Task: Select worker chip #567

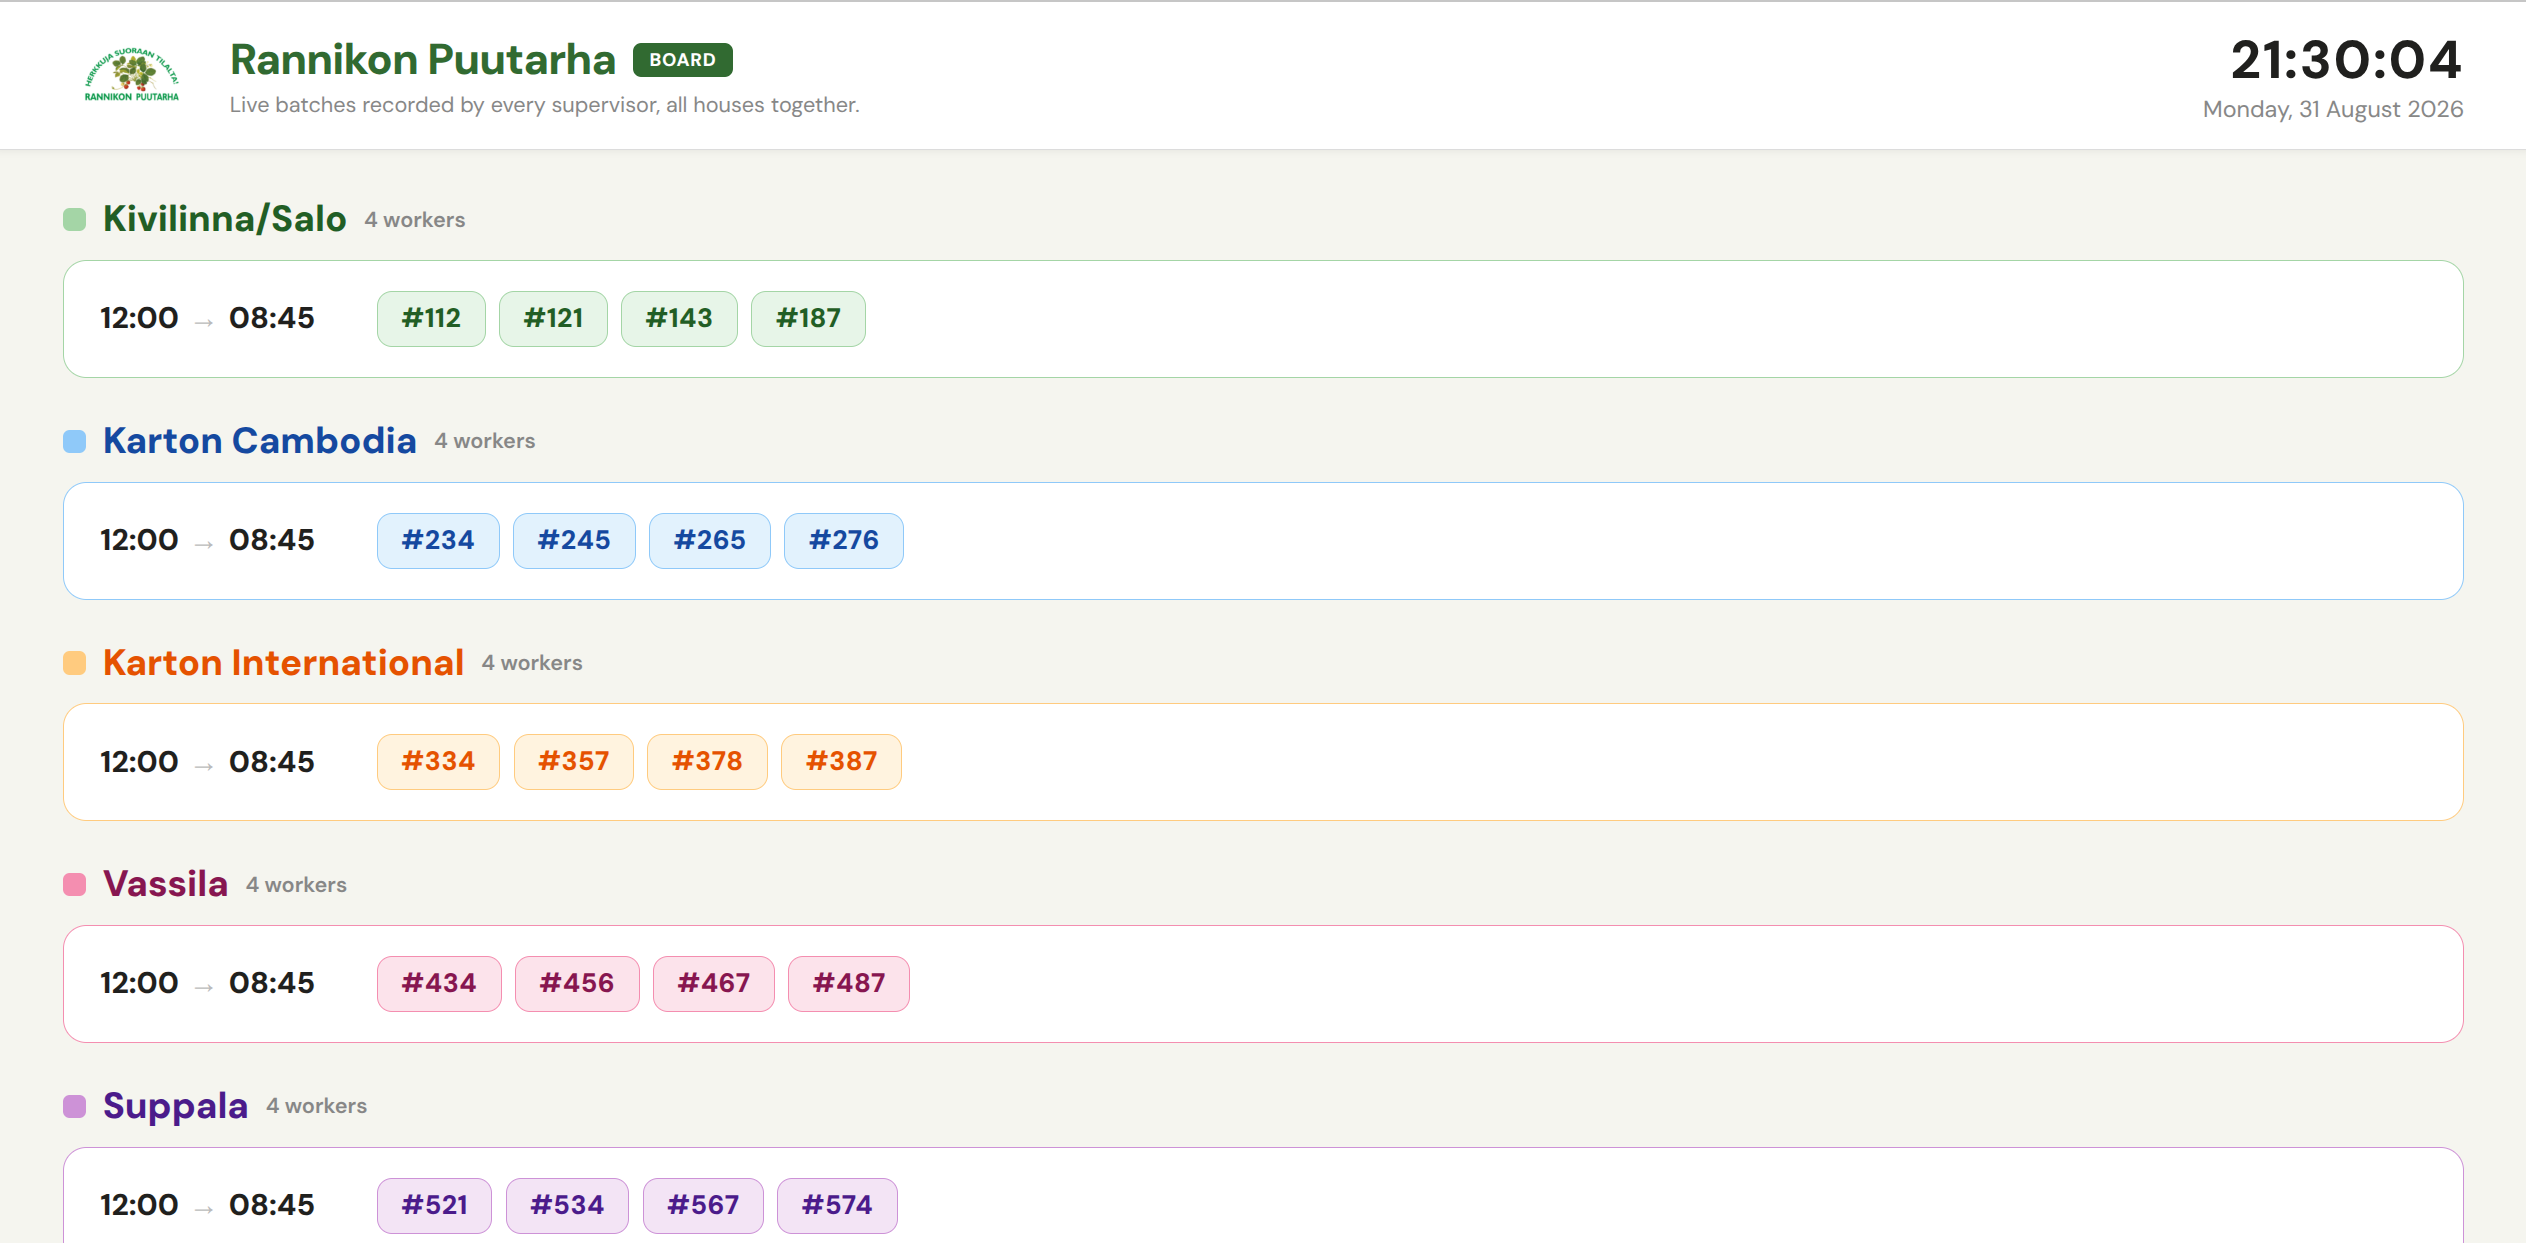Action: (703, 1206)
